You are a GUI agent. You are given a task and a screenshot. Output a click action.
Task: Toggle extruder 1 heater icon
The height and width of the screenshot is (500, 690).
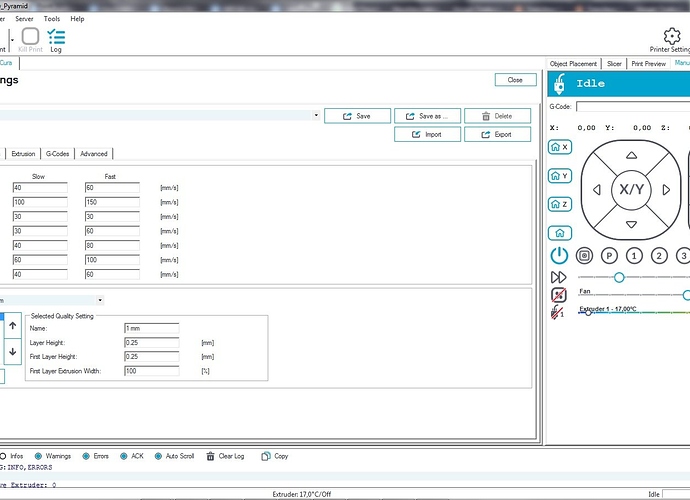click(558, 312)
